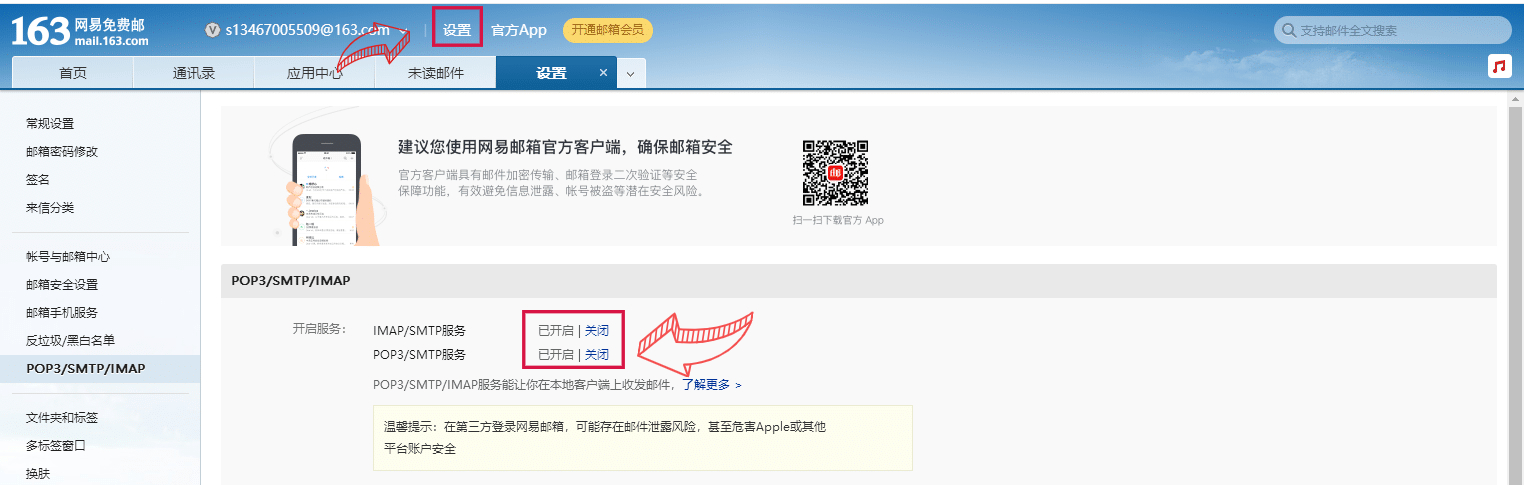This screenshot has width=1524, height=485.
Task: Click the 163 mail logo
Action: (x=80, y=31)
